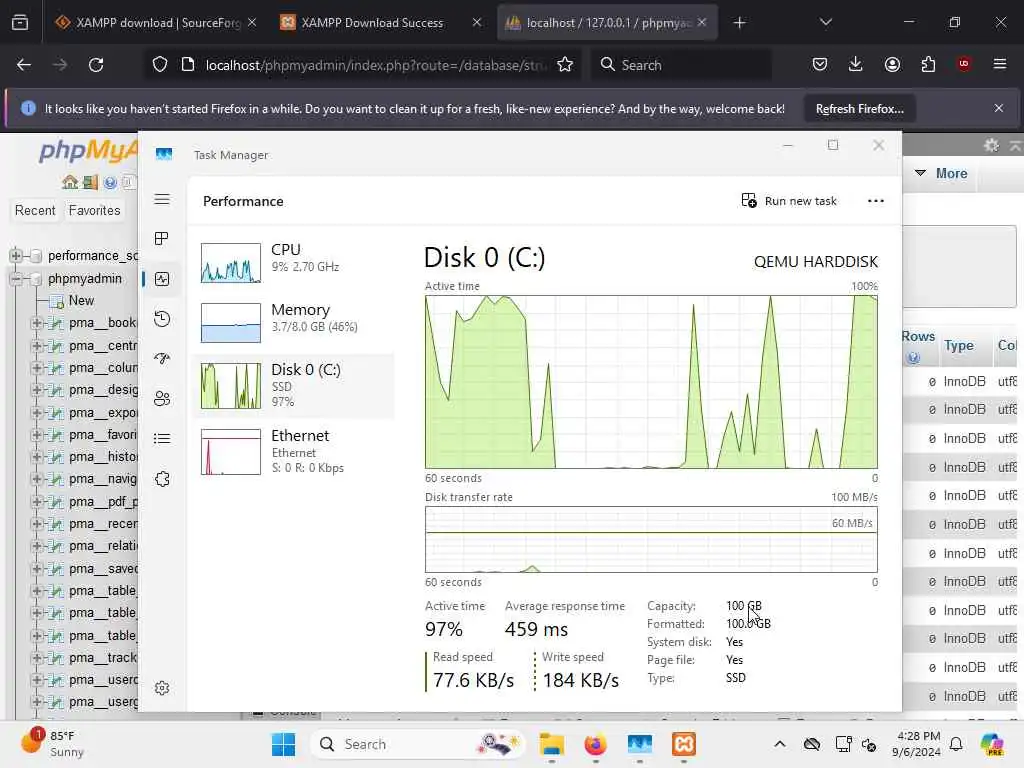1024x768 pixels.
Task: Expand pma__export_templates table node
Action: (x=37, y=413)
